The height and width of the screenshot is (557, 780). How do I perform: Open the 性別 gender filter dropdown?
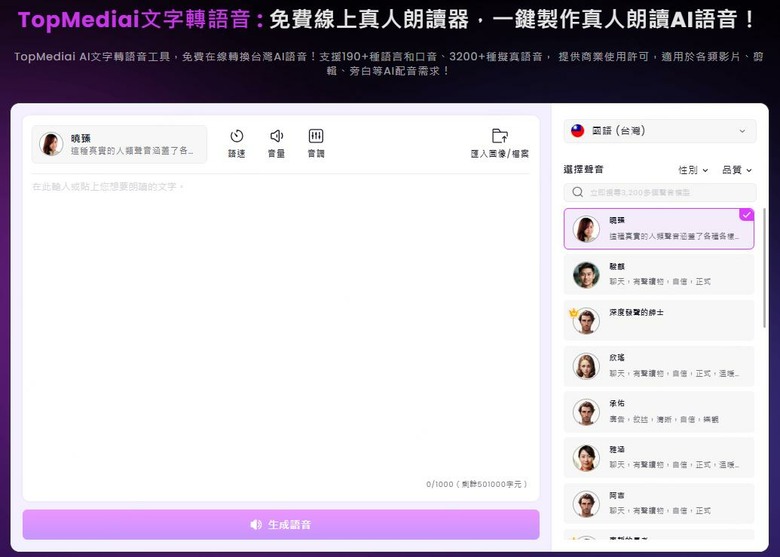point(693,170)
